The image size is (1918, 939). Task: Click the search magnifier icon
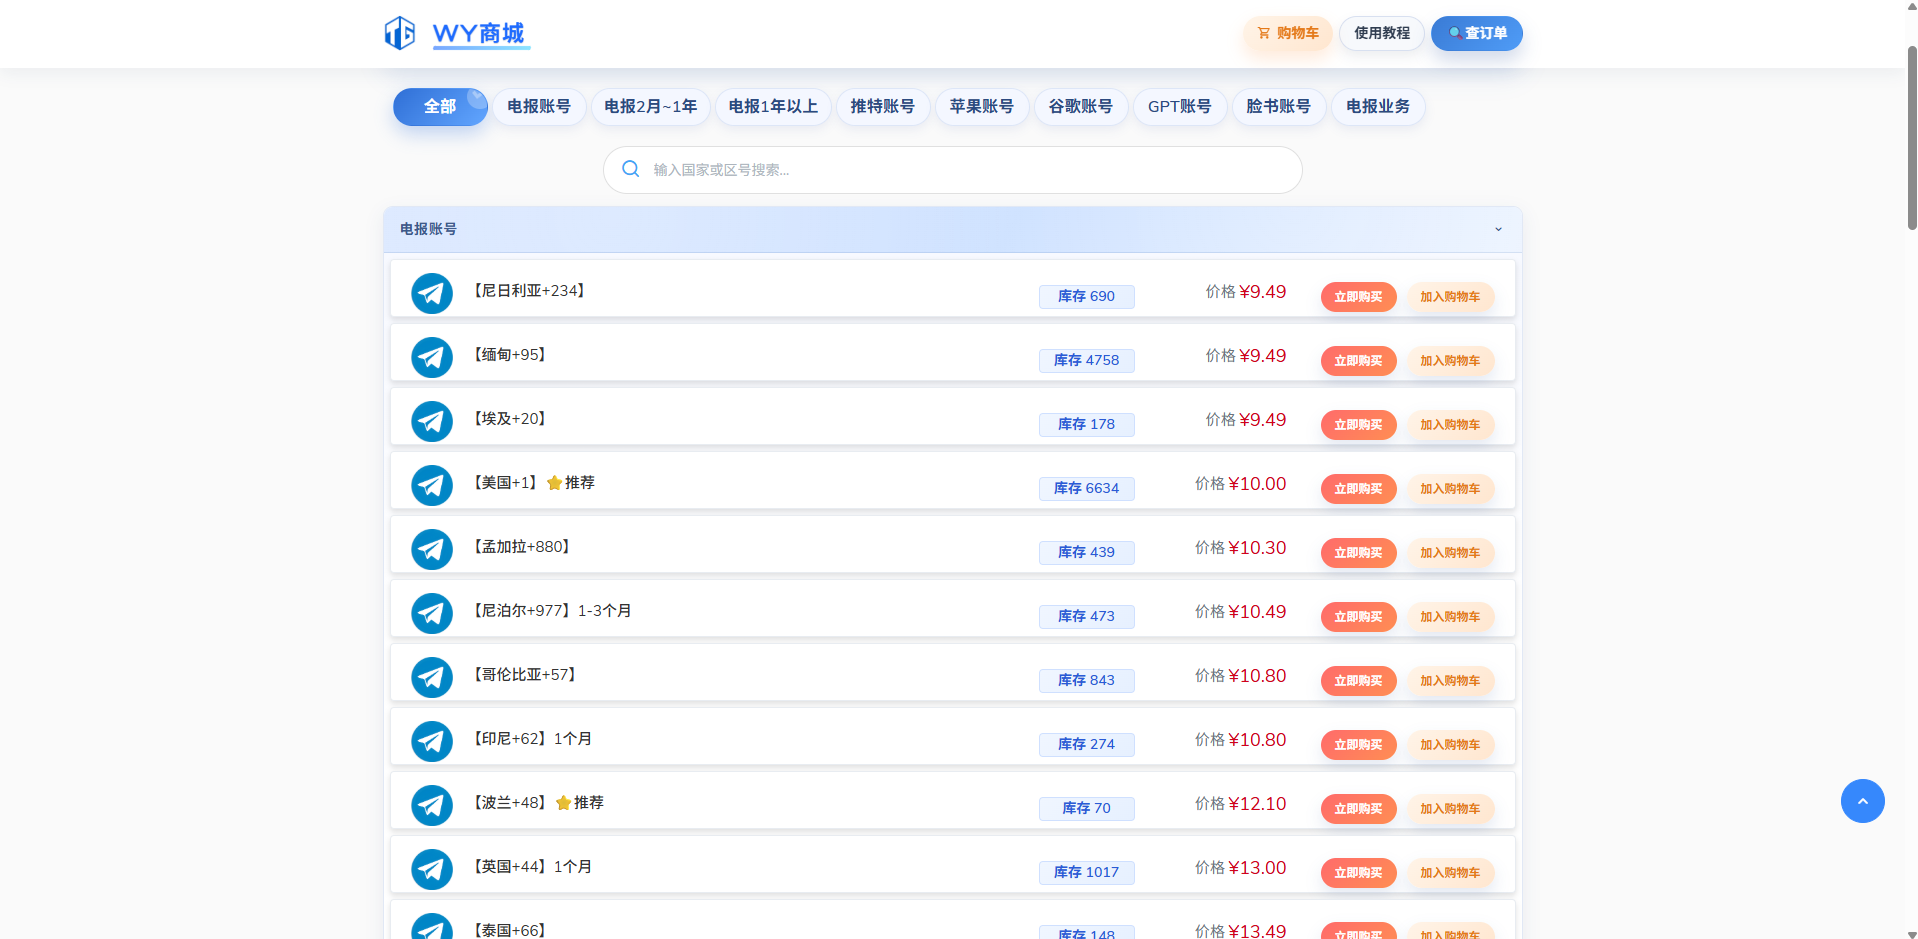pyautogui.click(x=631, y=169)
